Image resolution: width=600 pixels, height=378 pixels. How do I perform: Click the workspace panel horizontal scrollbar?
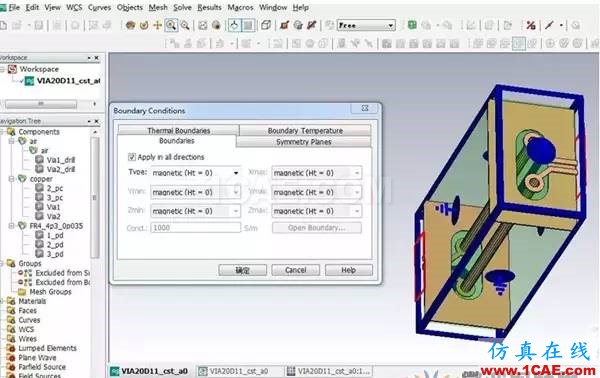click(41, 104)
